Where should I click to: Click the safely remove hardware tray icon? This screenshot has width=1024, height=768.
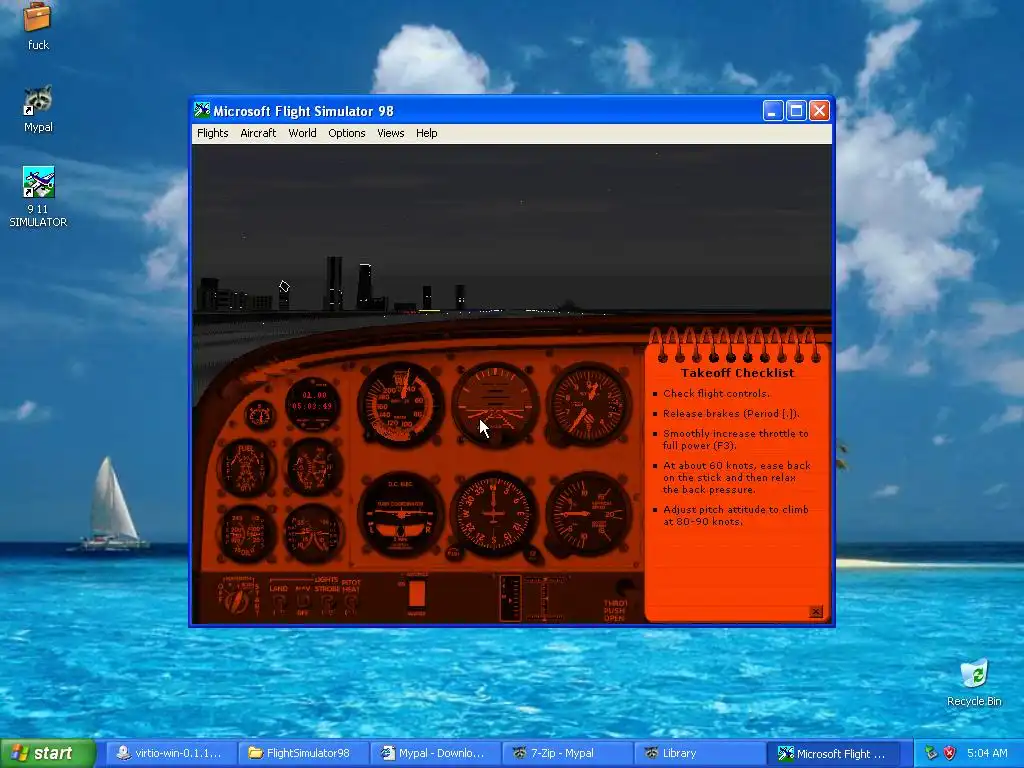coord(931,753)
